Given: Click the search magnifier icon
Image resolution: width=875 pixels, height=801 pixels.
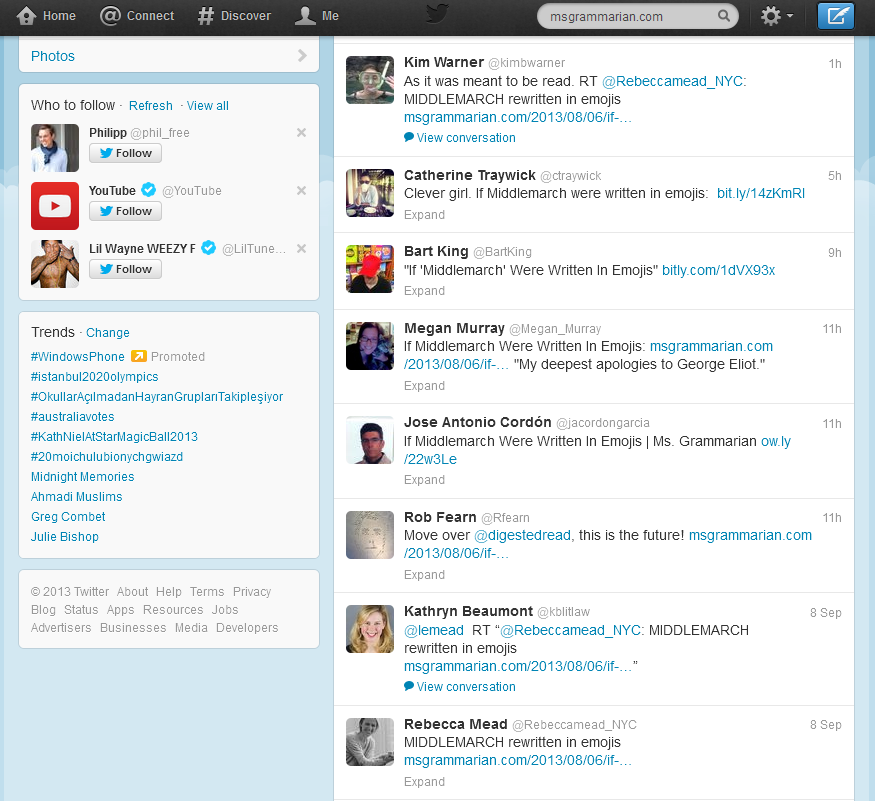Looking at the screenshot, I should 724,17.
